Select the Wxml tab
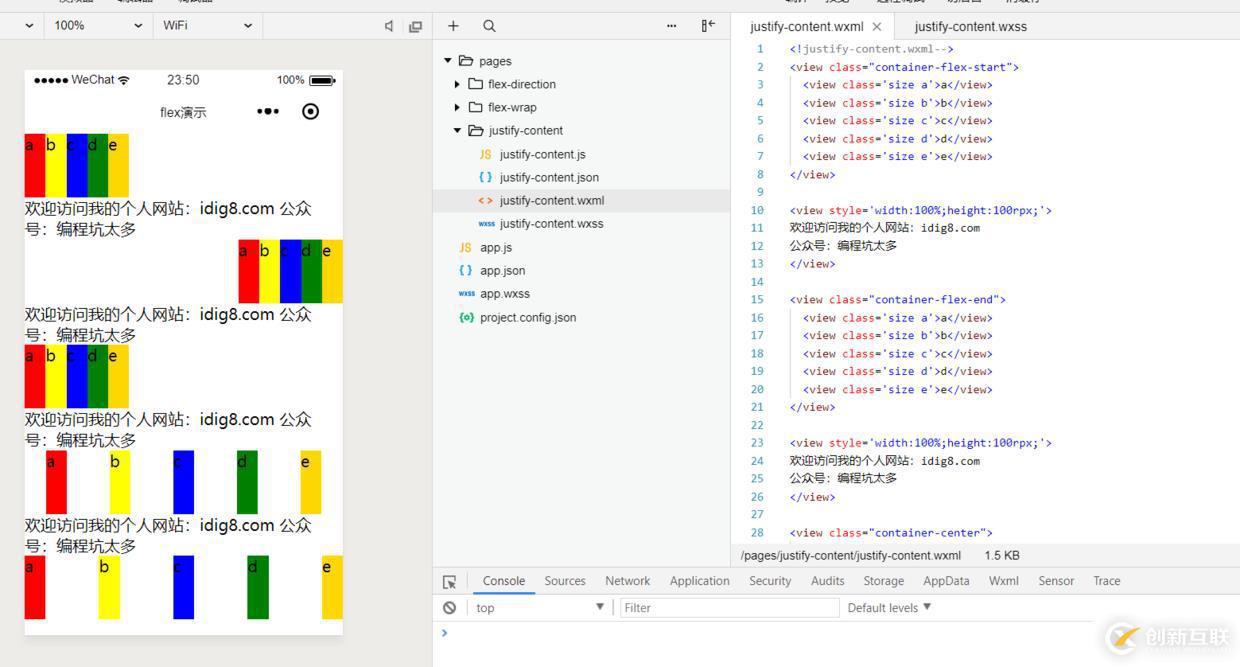The width and height of the screenshot is (1240, 667). [1004, 581]
